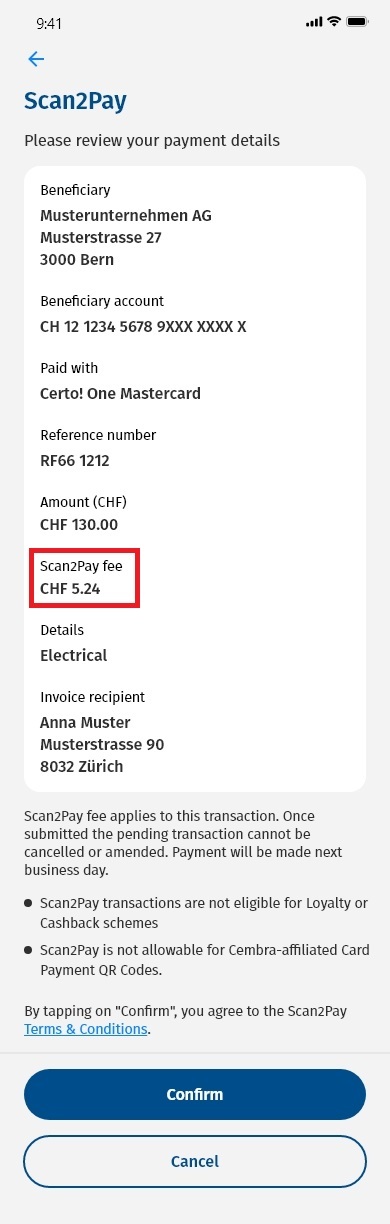This screenshot has height=1224, width=390.
Task: Cancel the payment review
Action: [x=195, y=1161]
